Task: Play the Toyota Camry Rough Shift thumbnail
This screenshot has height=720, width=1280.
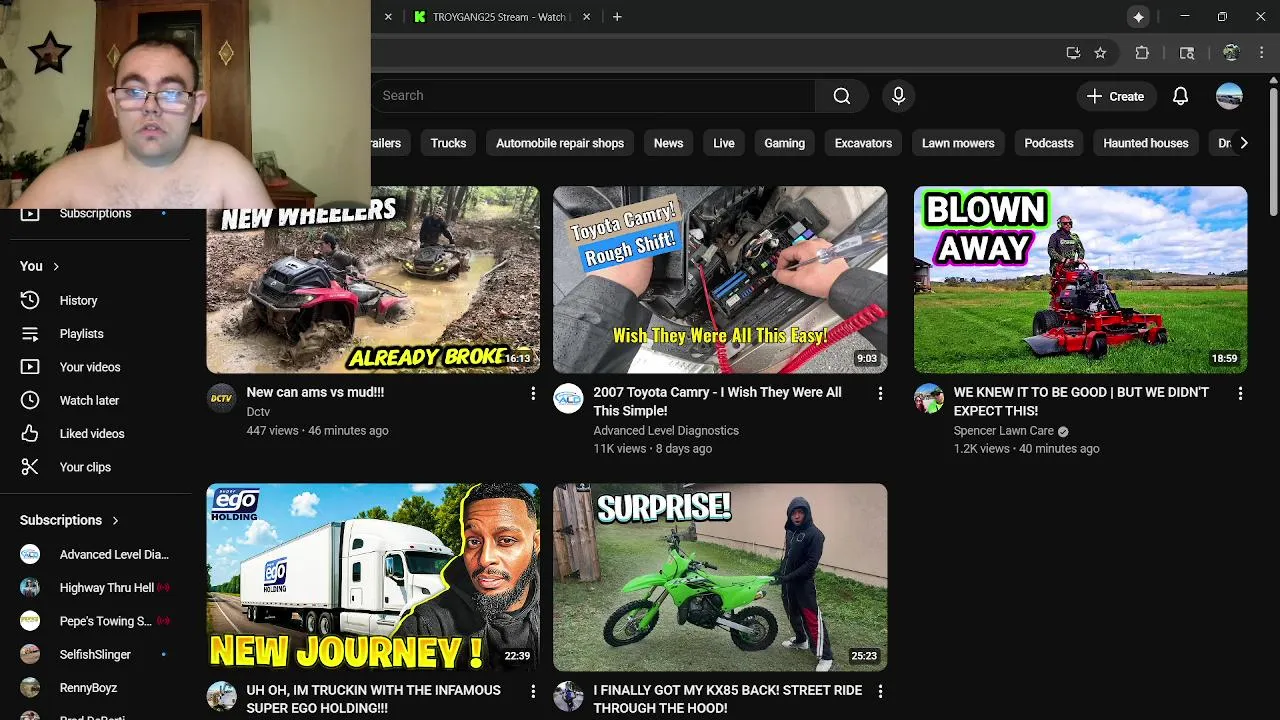Action: pos(720,280)
